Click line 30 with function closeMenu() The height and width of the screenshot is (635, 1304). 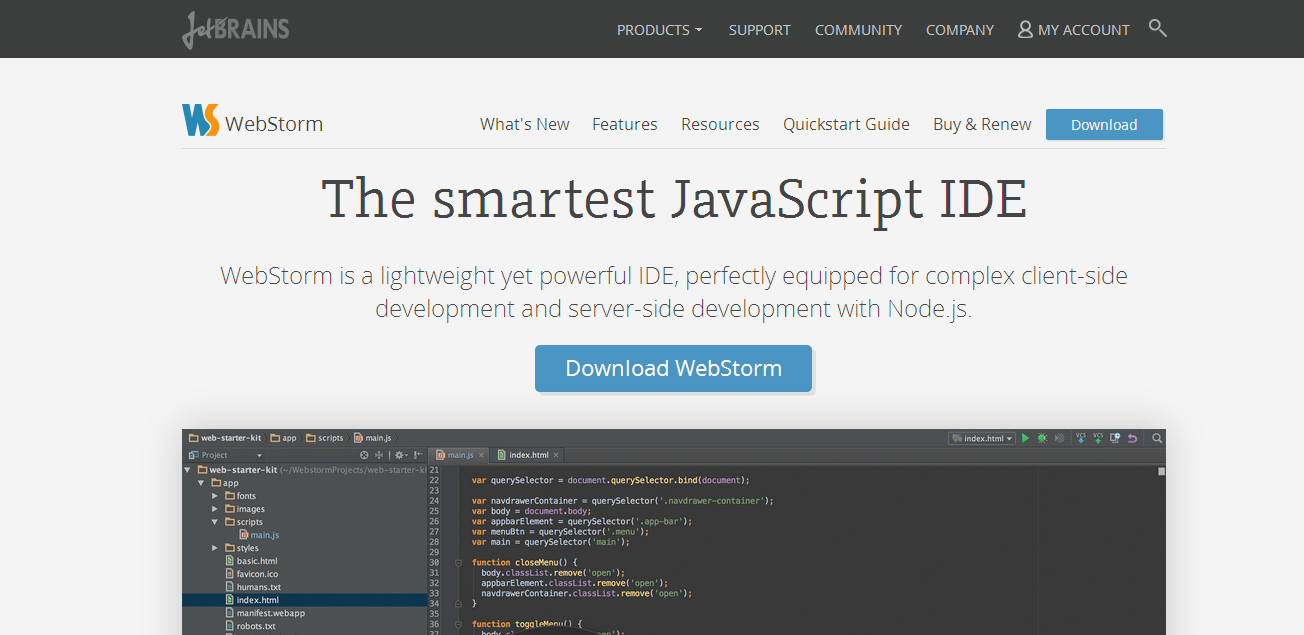525,562
